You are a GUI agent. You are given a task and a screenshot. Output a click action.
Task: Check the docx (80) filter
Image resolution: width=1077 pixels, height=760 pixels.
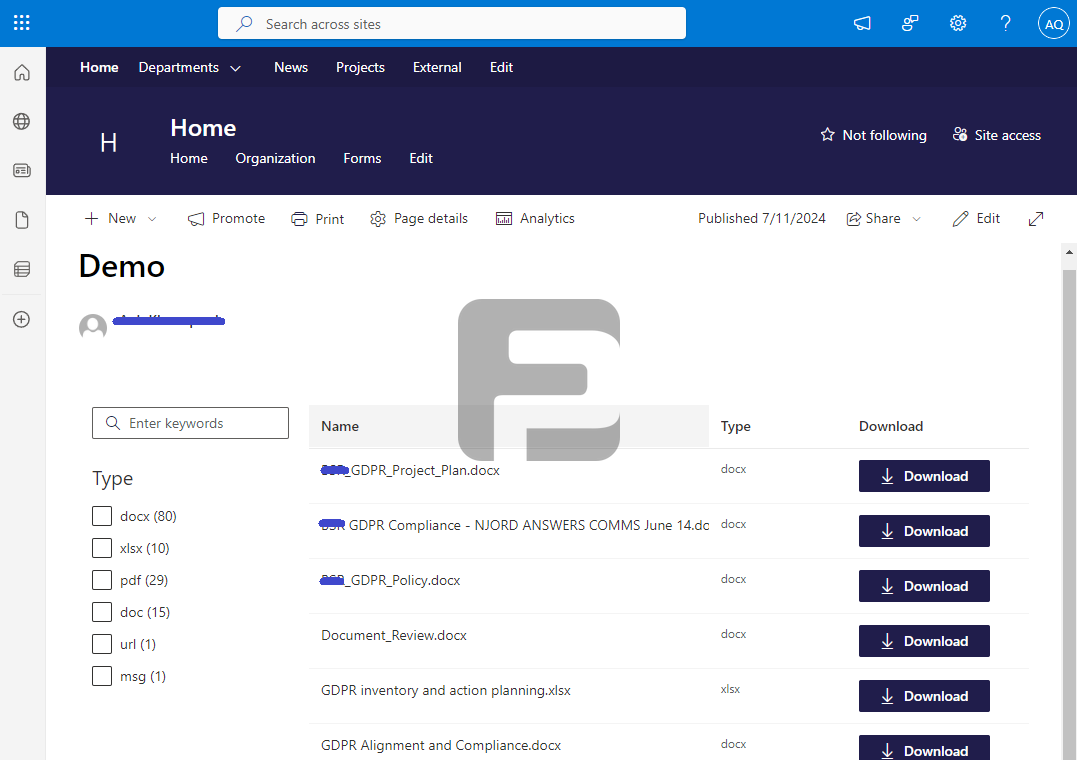101,515
